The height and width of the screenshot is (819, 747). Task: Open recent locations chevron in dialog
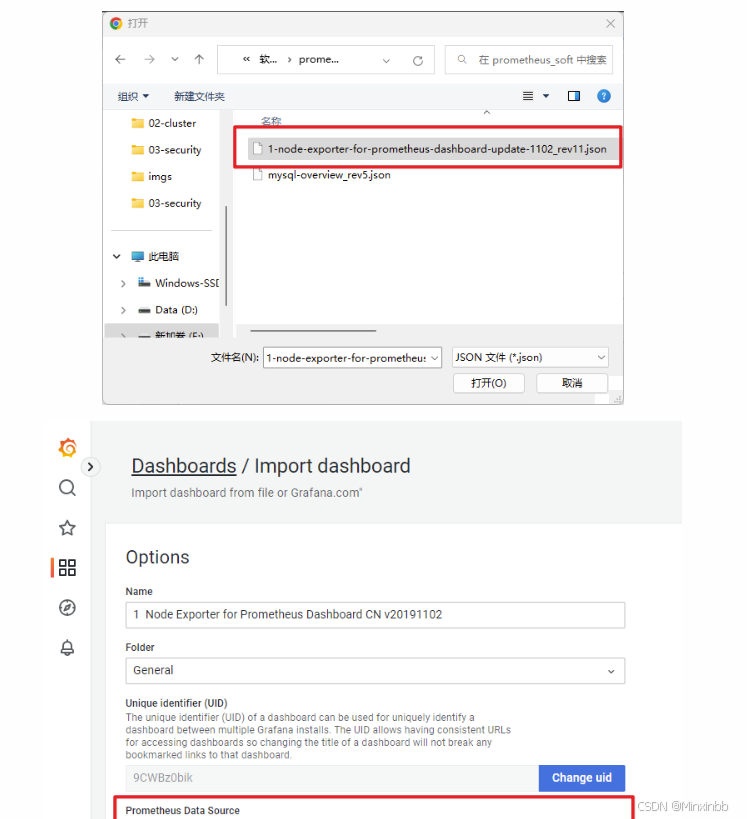tap(174, 60)
